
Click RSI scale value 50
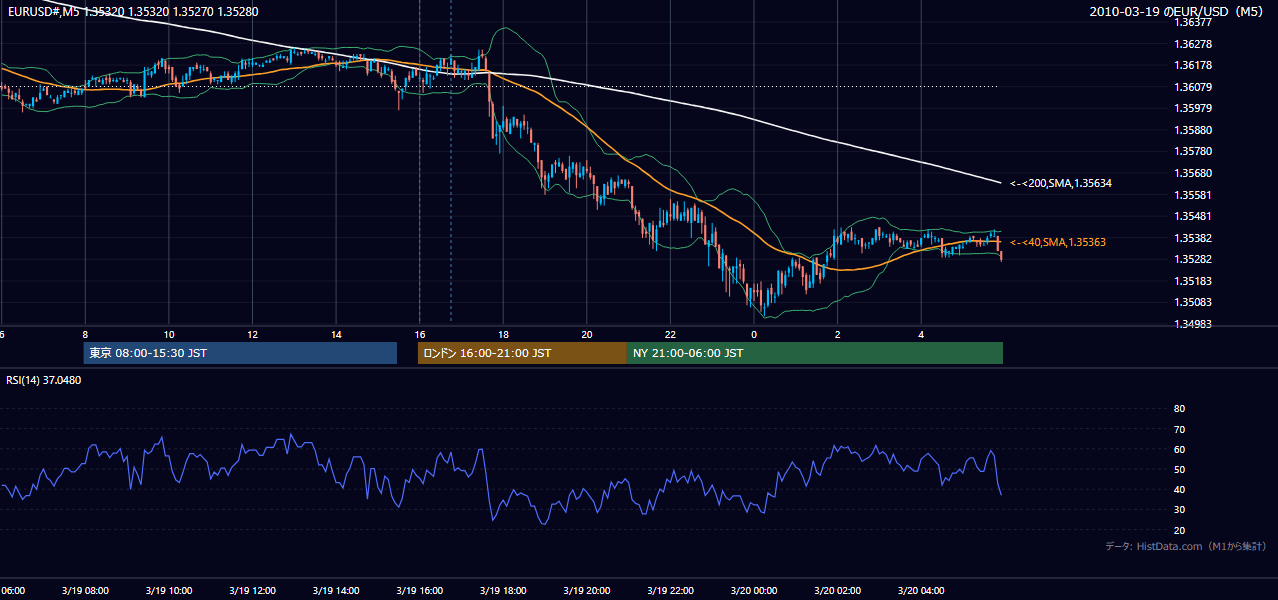pos(1179,469)
